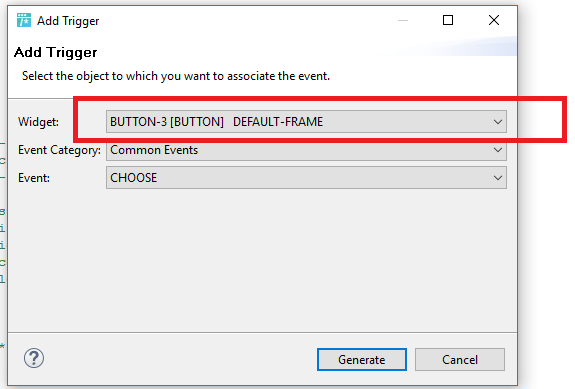Expand the Widget dropdown arrow
Viewport: 575px width, 389px height.
(497, 122)
